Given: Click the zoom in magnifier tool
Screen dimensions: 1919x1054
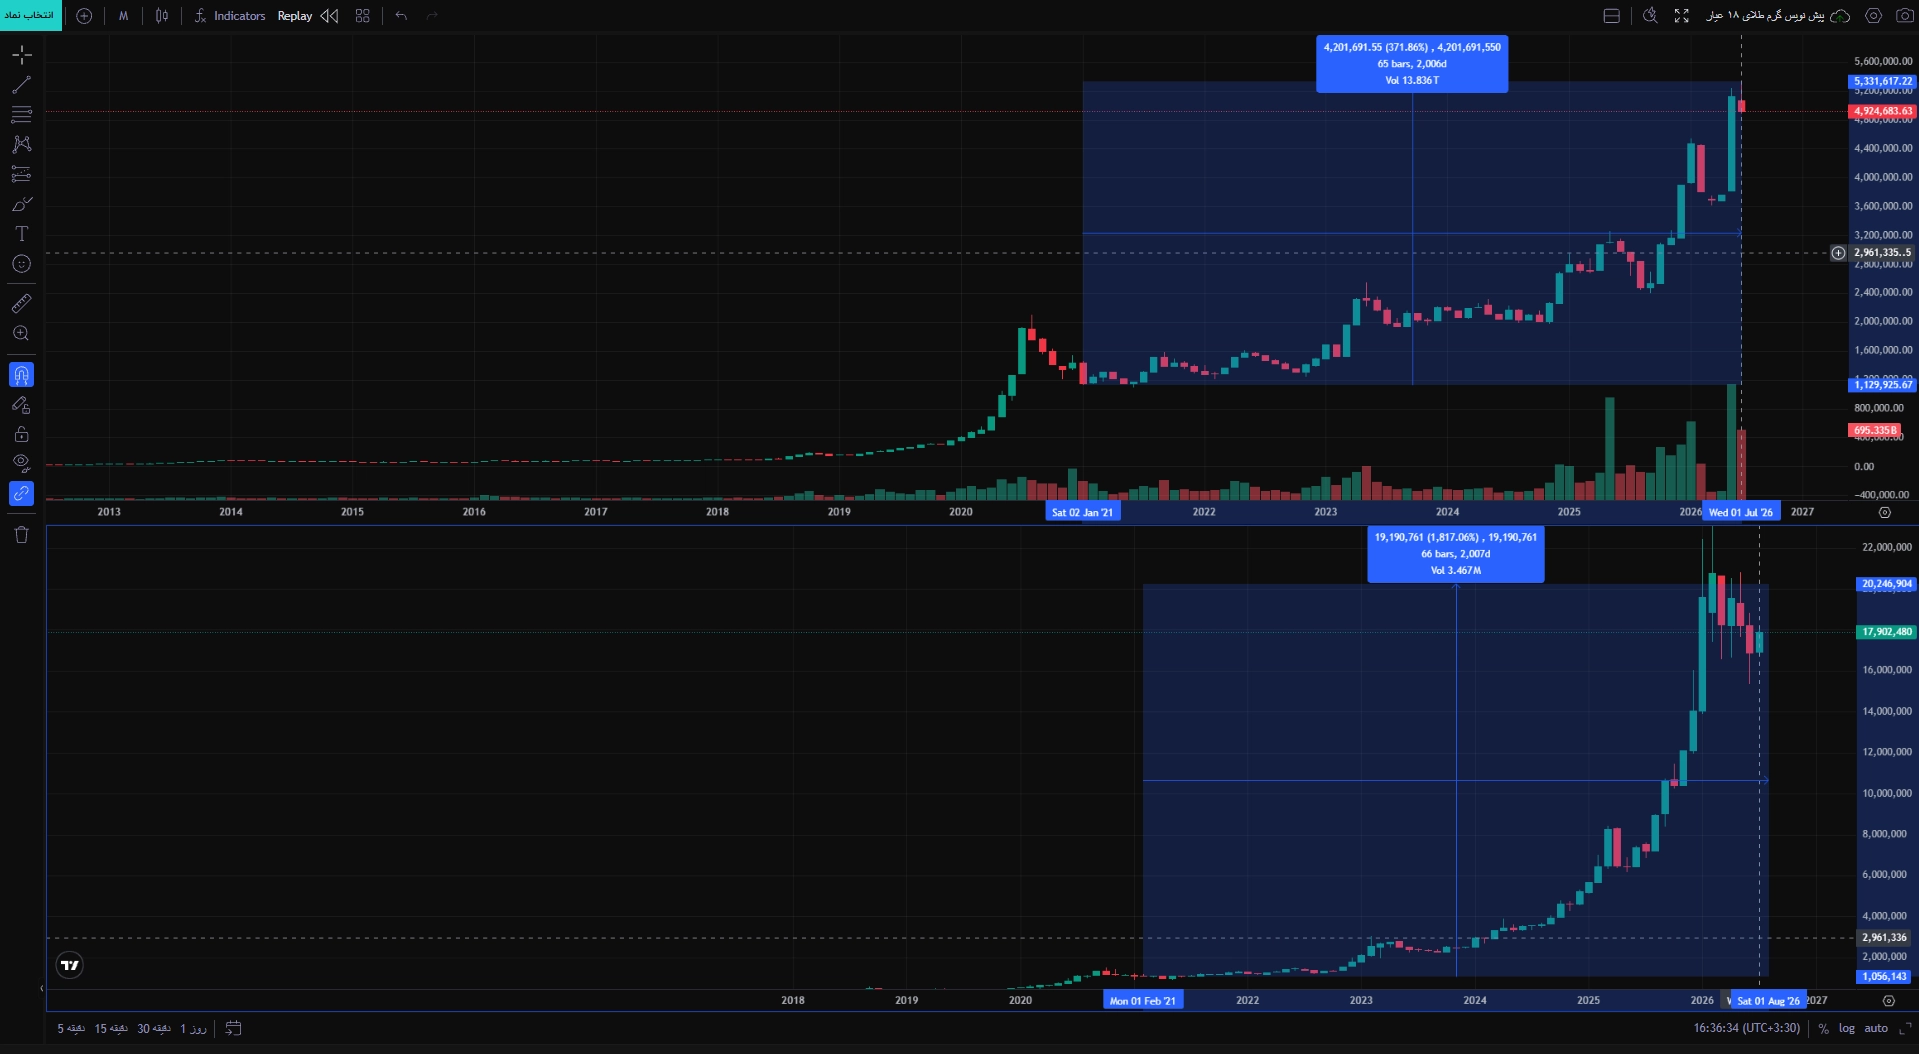Looking at the screenshot, I should pyautogui.click(x=21, y=333).
